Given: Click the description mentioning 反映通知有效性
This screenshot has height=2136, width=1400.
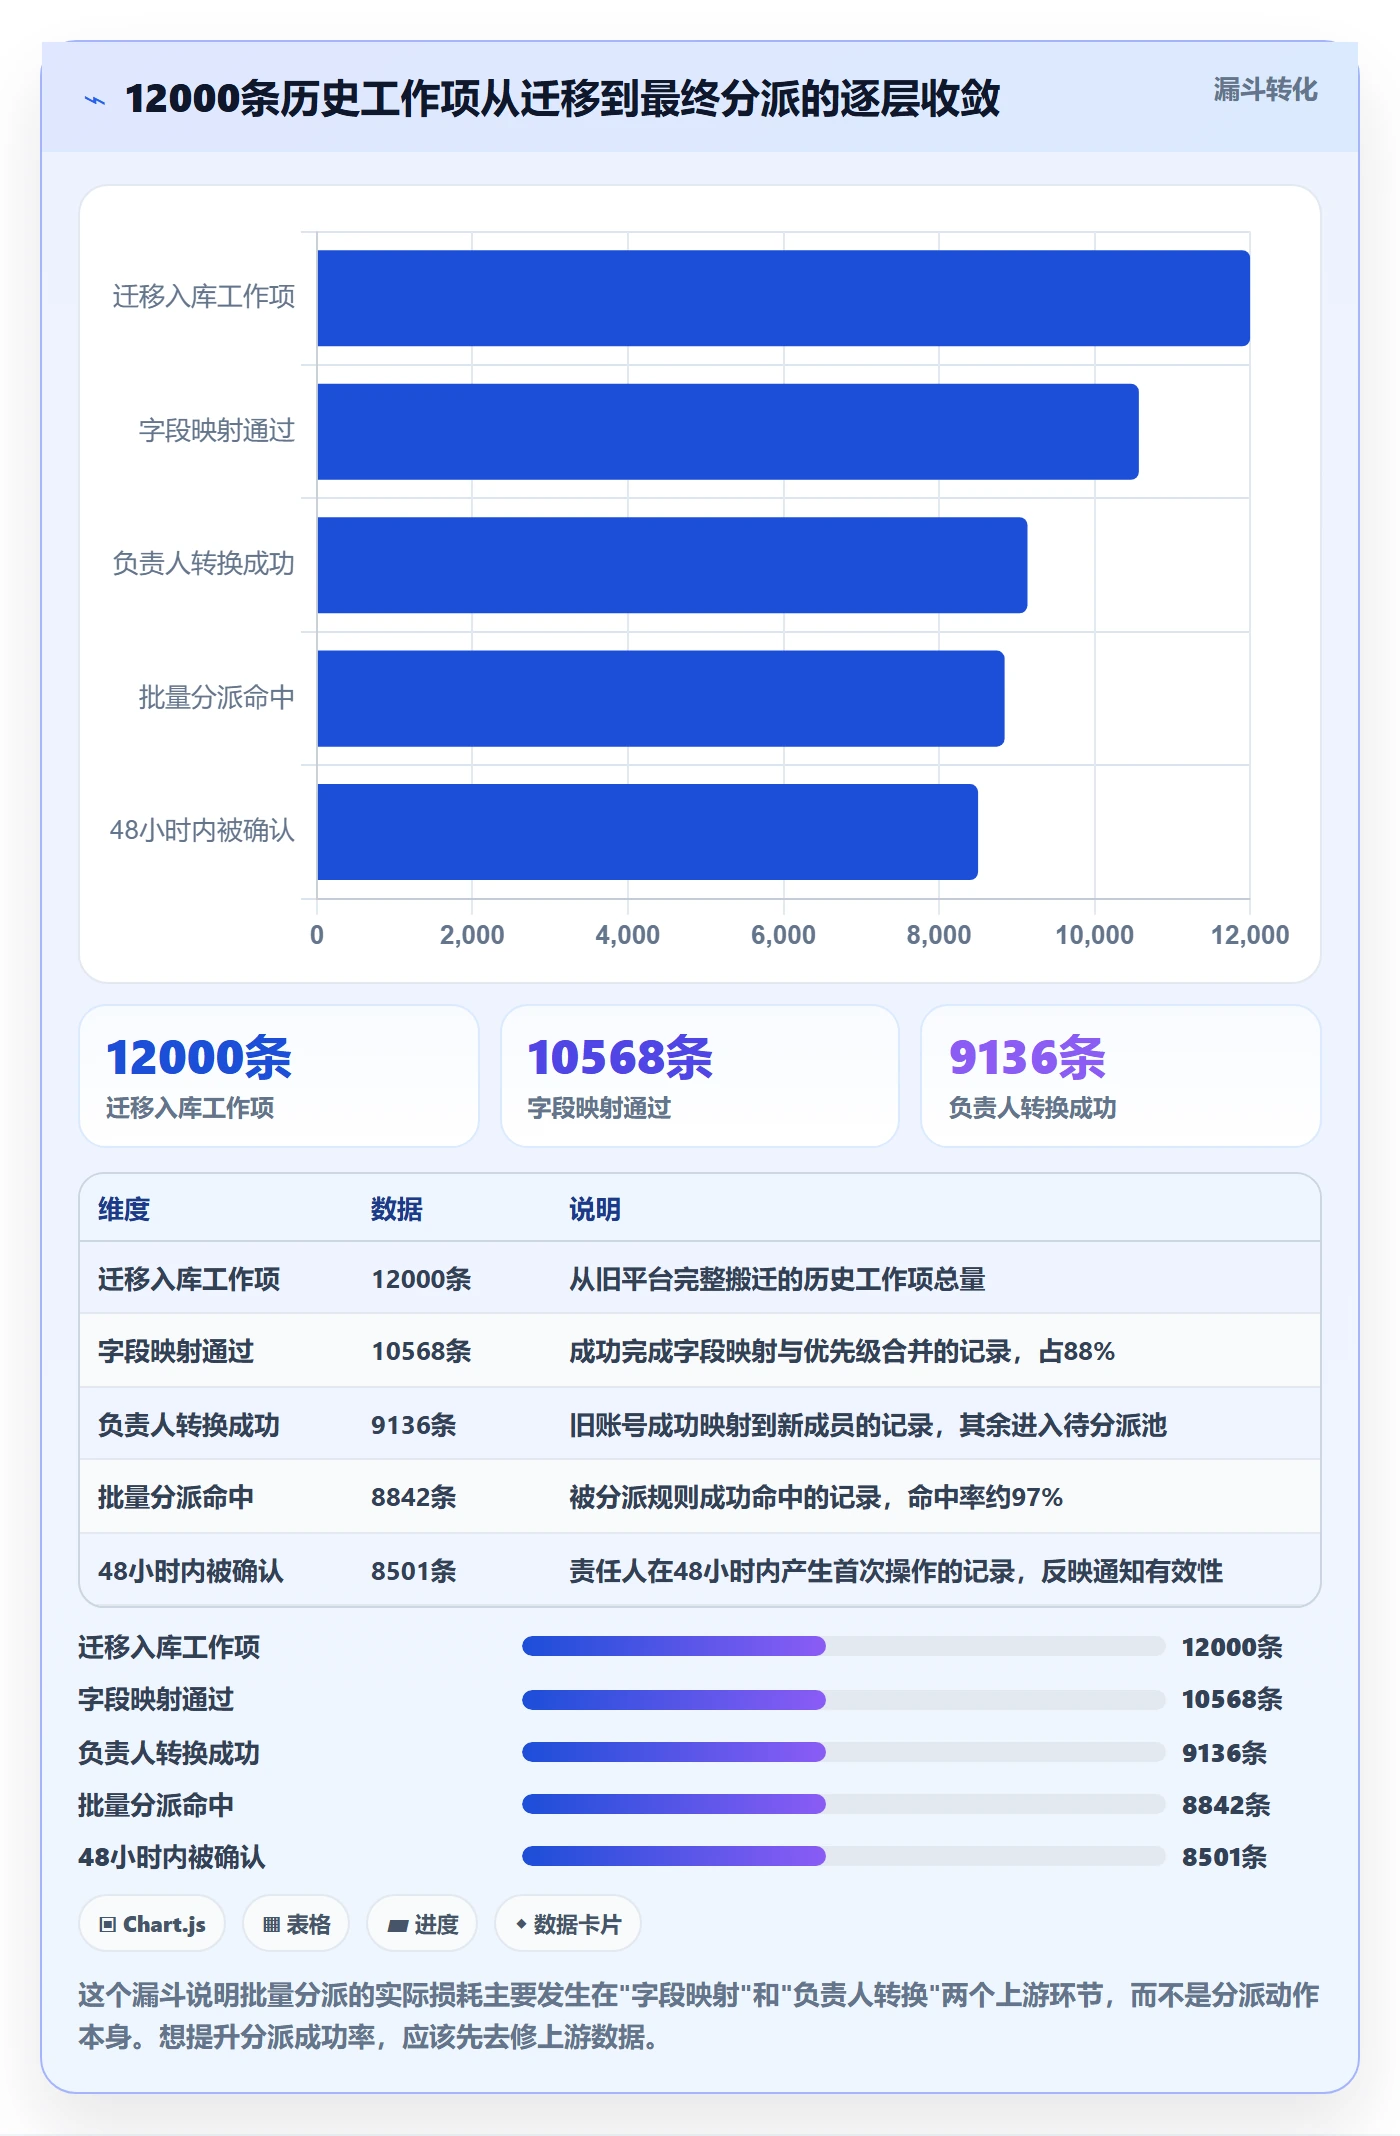Looking at the screenshot, I should click(896, 1571).
